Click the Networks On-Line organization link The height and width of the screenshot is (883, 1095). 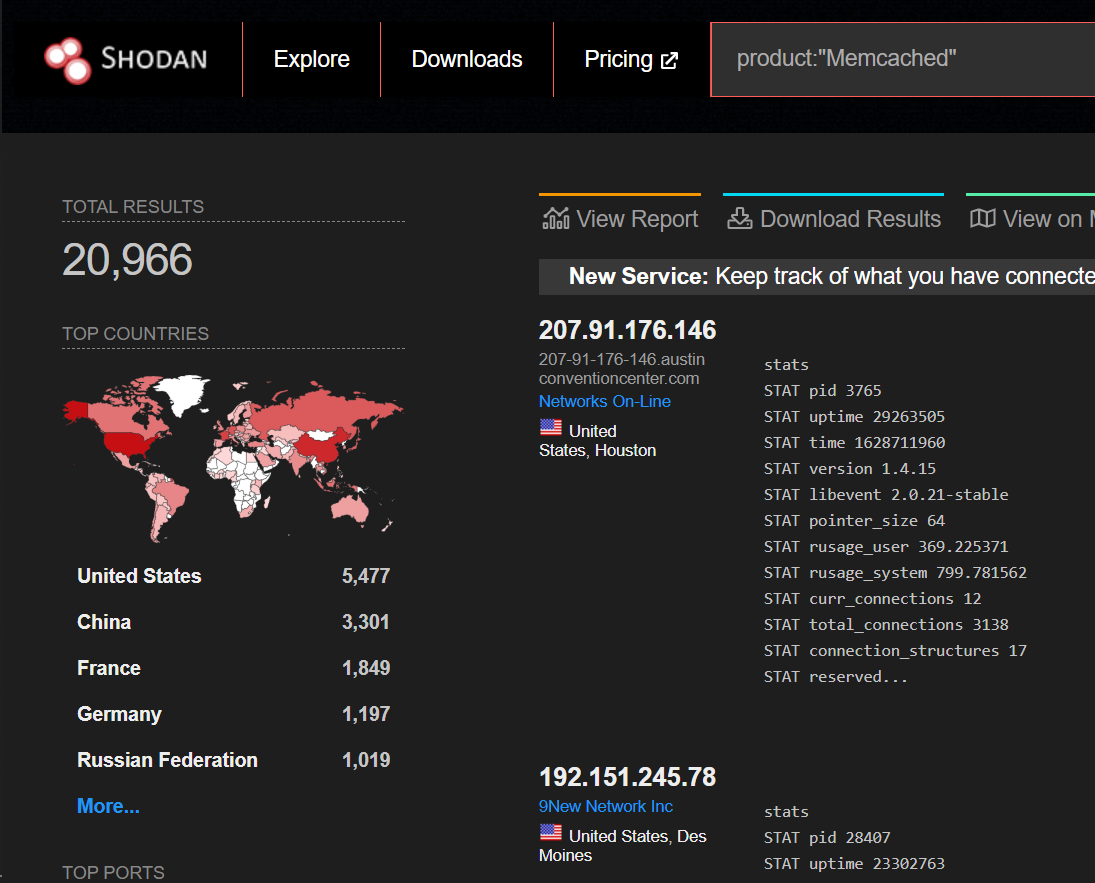(x=605, y=401)
